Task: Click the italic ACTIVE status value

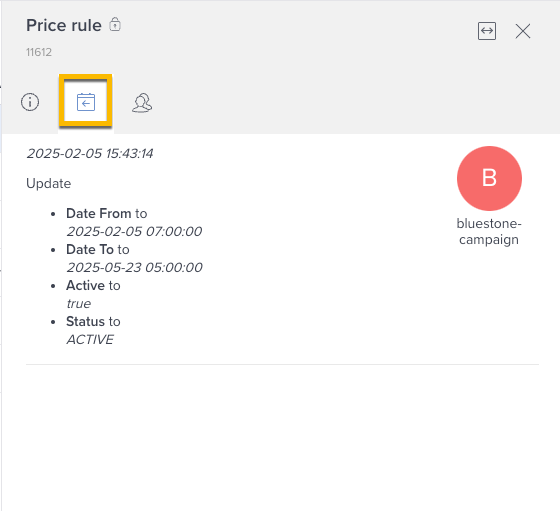Action: 90,340
